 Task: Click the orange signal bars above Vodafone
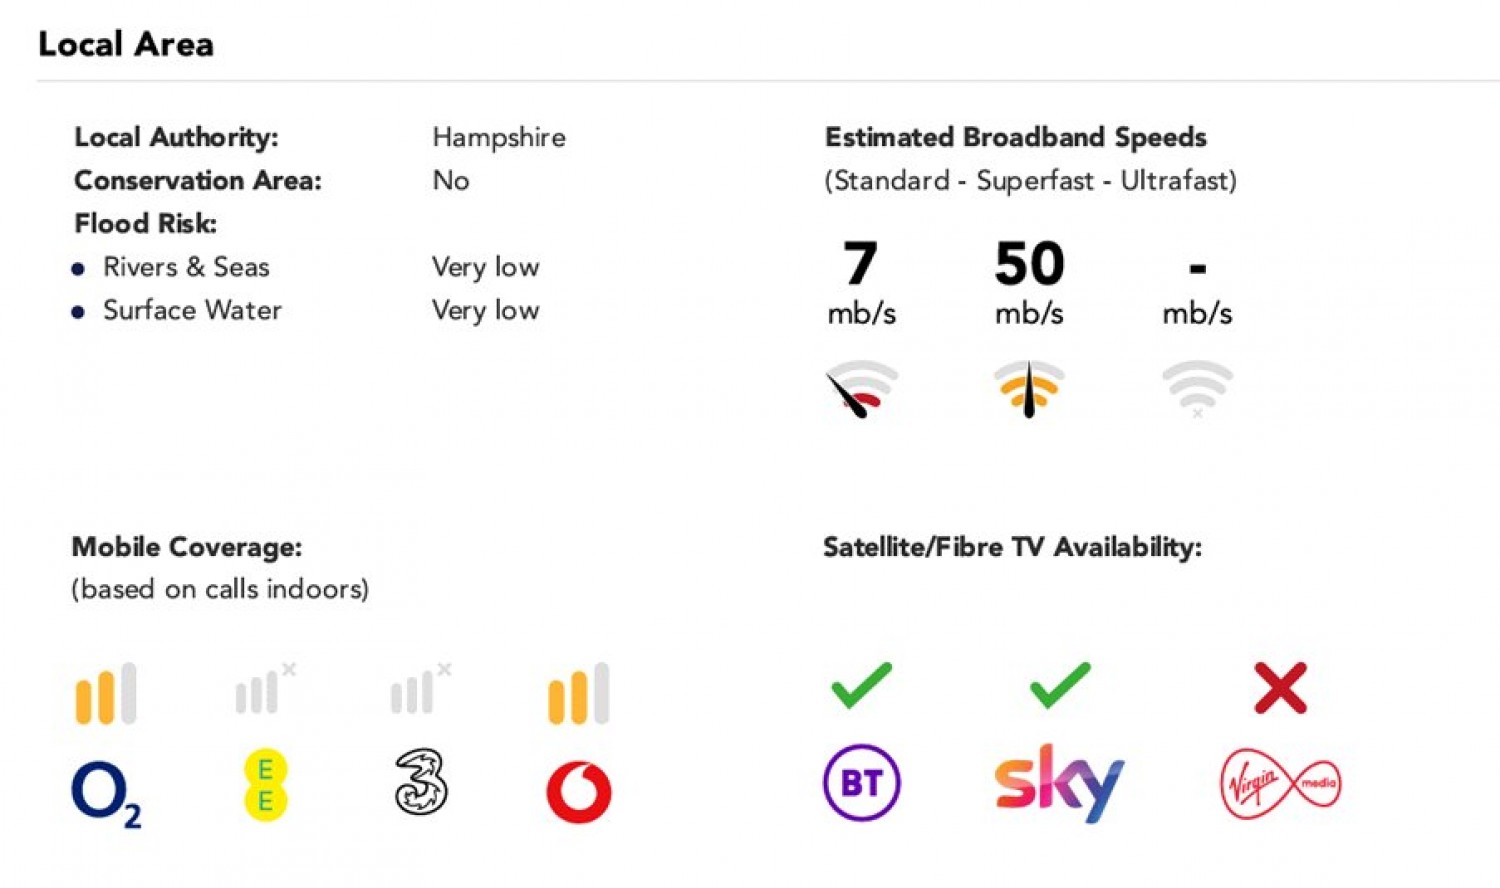point(578,693)
